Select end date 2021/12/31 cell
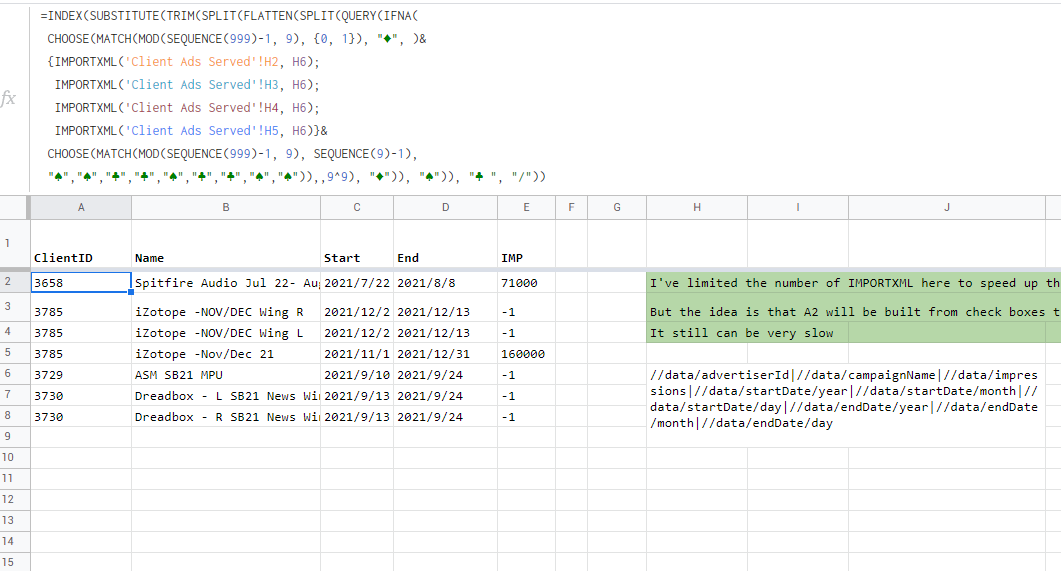The width and height of the screenshot is (1061, 571). point(445,353)
